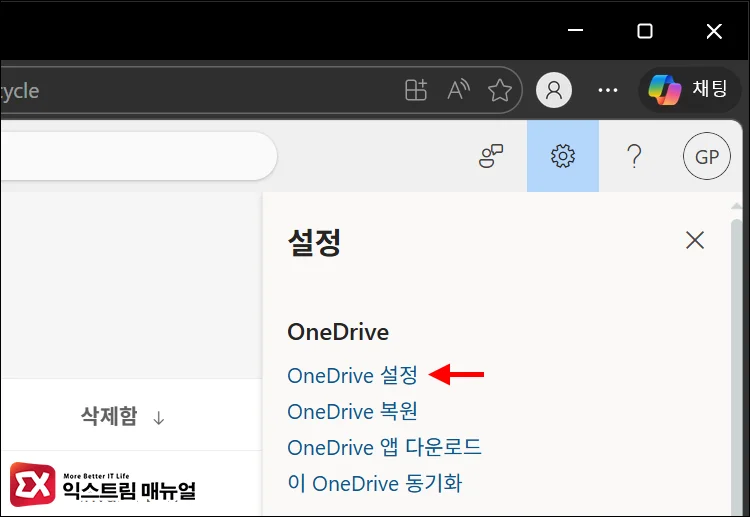Close the browser window
Screen dimensions: 750x517
[714, 31]
